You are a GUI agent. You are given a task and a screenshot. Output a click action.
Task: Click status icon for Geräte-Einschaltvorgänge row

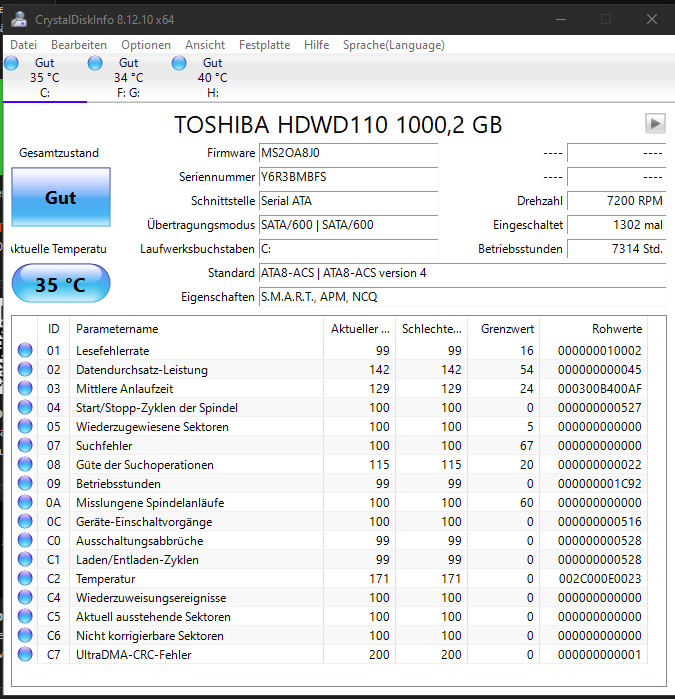pyautogui.click(x=25, y=522)
